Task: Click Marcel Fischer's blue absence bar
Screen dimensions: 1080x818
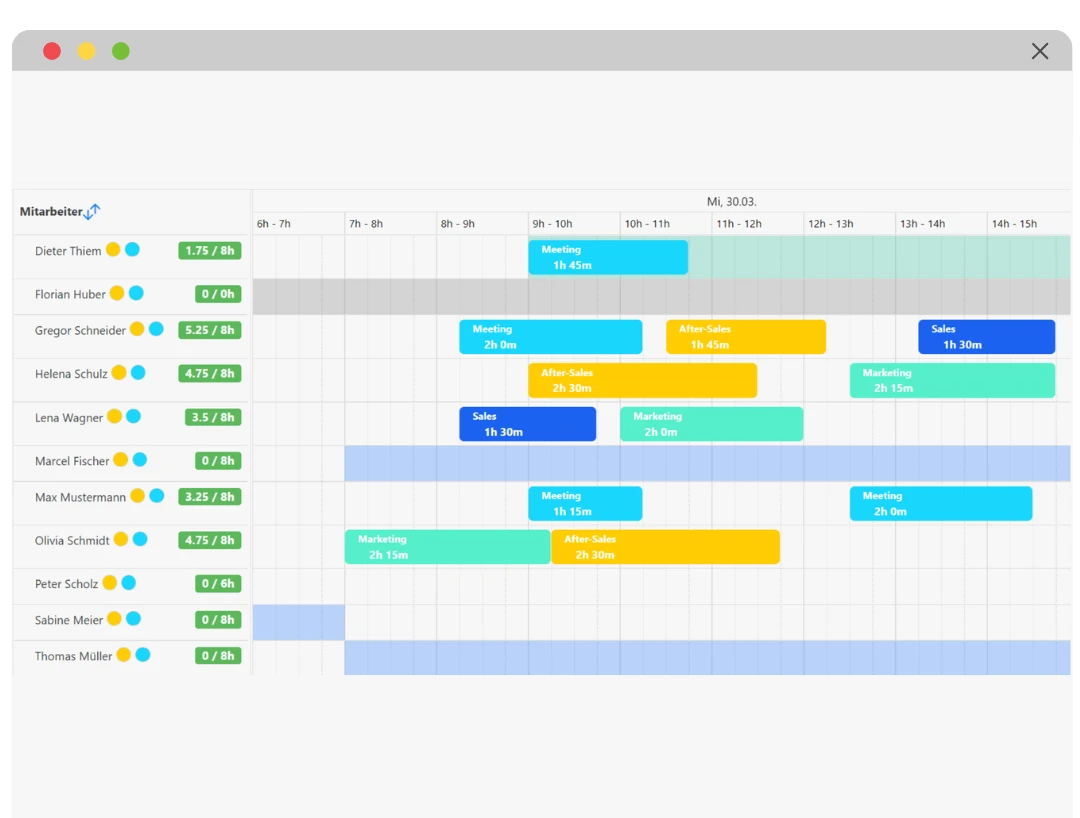Action: click(x=707, y=463)
